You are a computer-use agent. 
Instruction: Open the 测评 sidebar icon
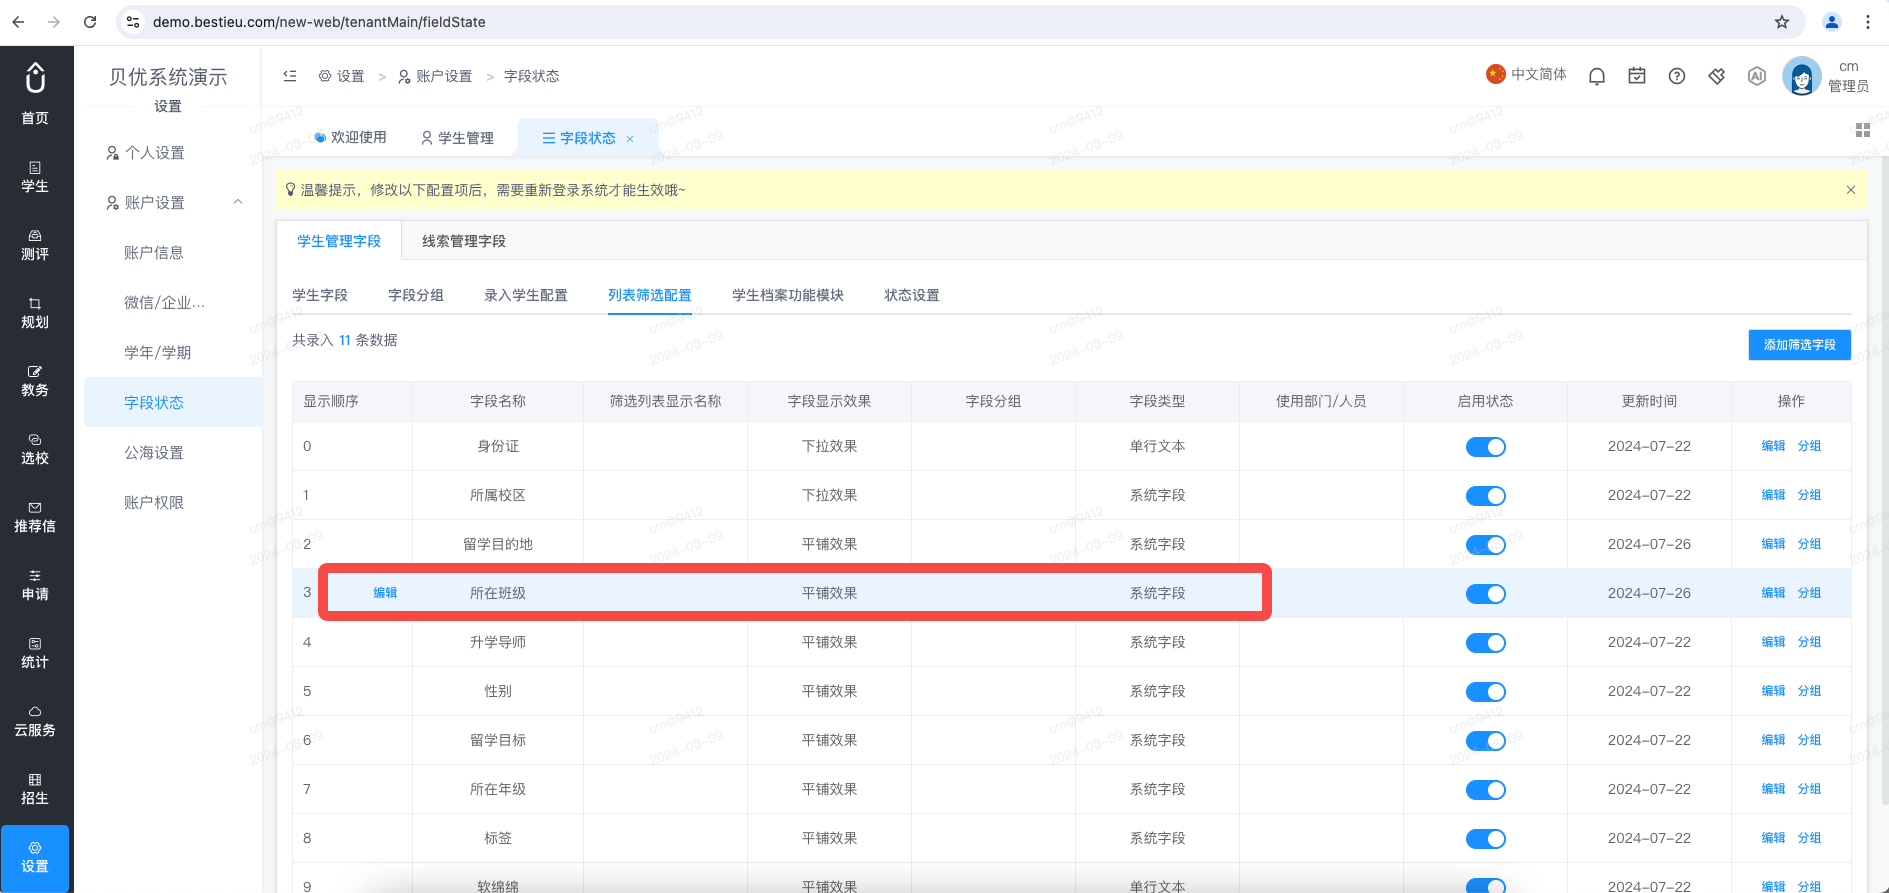tap(35, 246)
